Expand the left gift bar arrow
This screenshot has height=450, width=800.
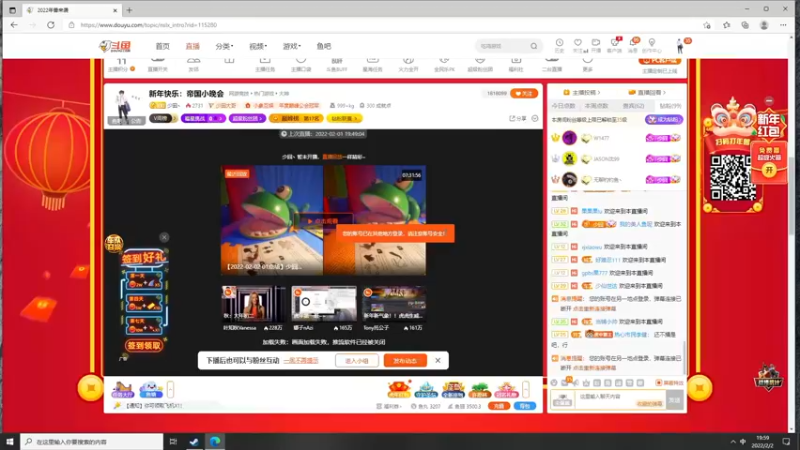click(x=170, y=389)
